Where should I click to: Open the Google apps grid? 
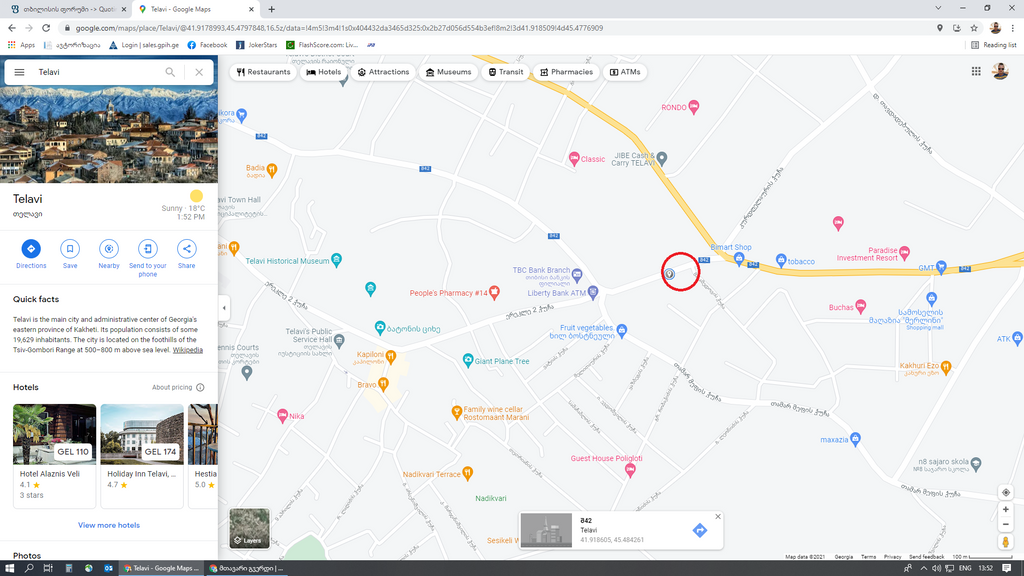976,71
